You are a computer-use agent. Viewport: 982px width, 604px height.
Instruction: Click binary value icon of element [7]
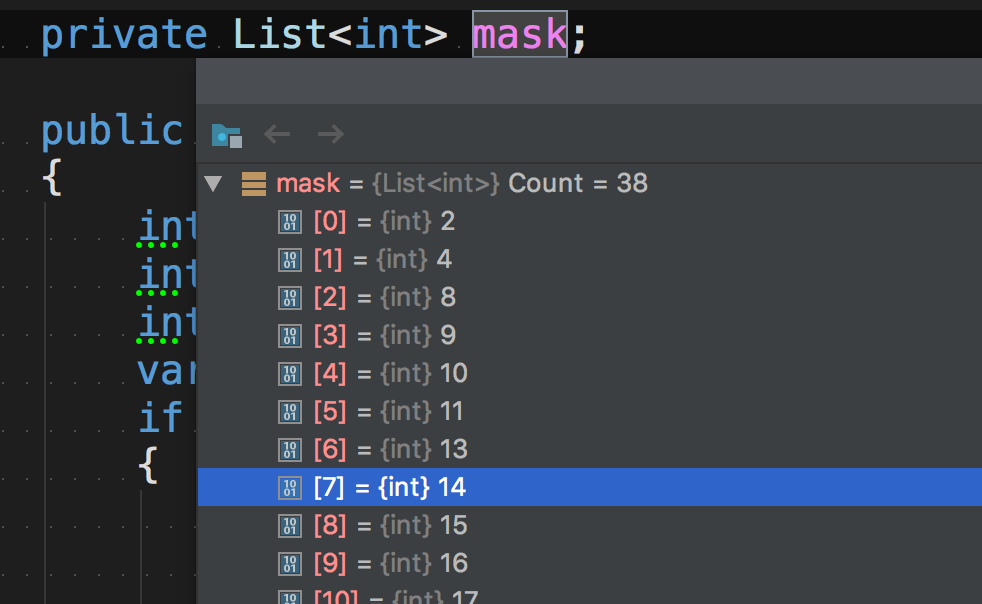click(x=289, y=487)
